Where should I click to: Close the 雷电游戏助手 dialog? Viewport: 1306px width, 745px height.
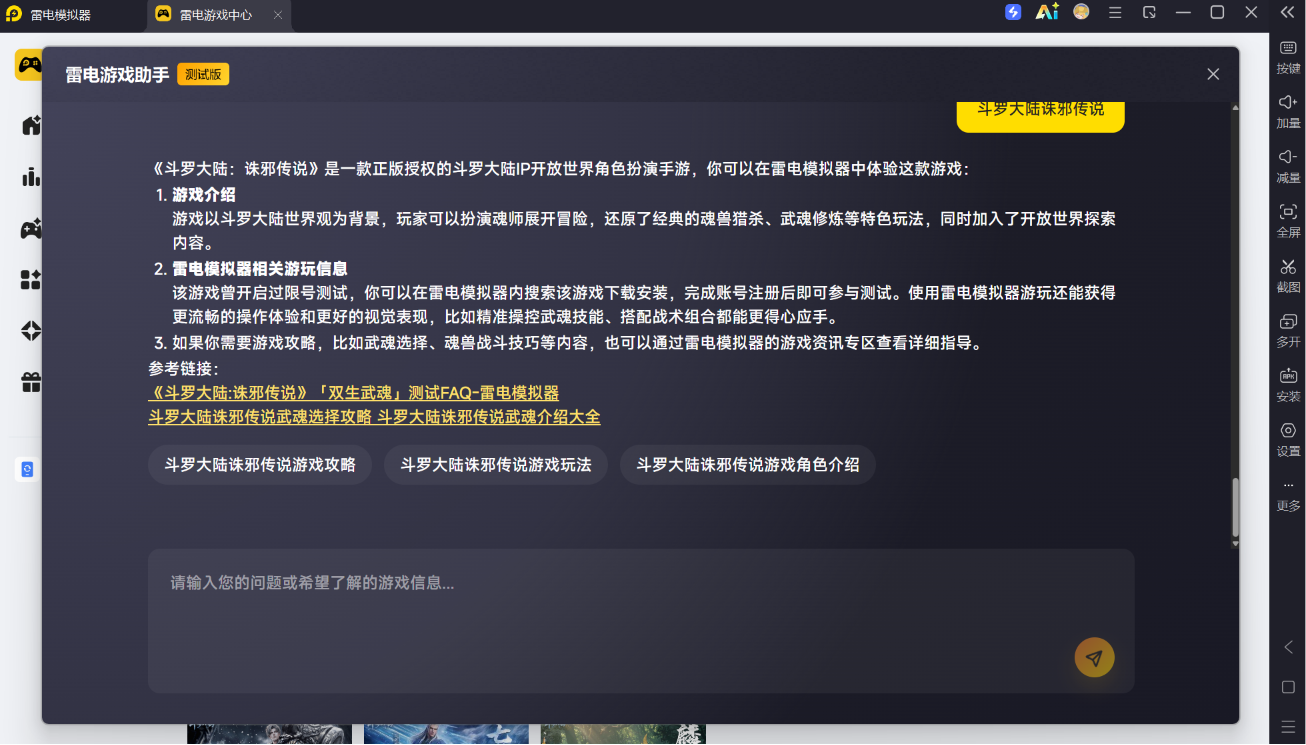tap(1213, 74)
